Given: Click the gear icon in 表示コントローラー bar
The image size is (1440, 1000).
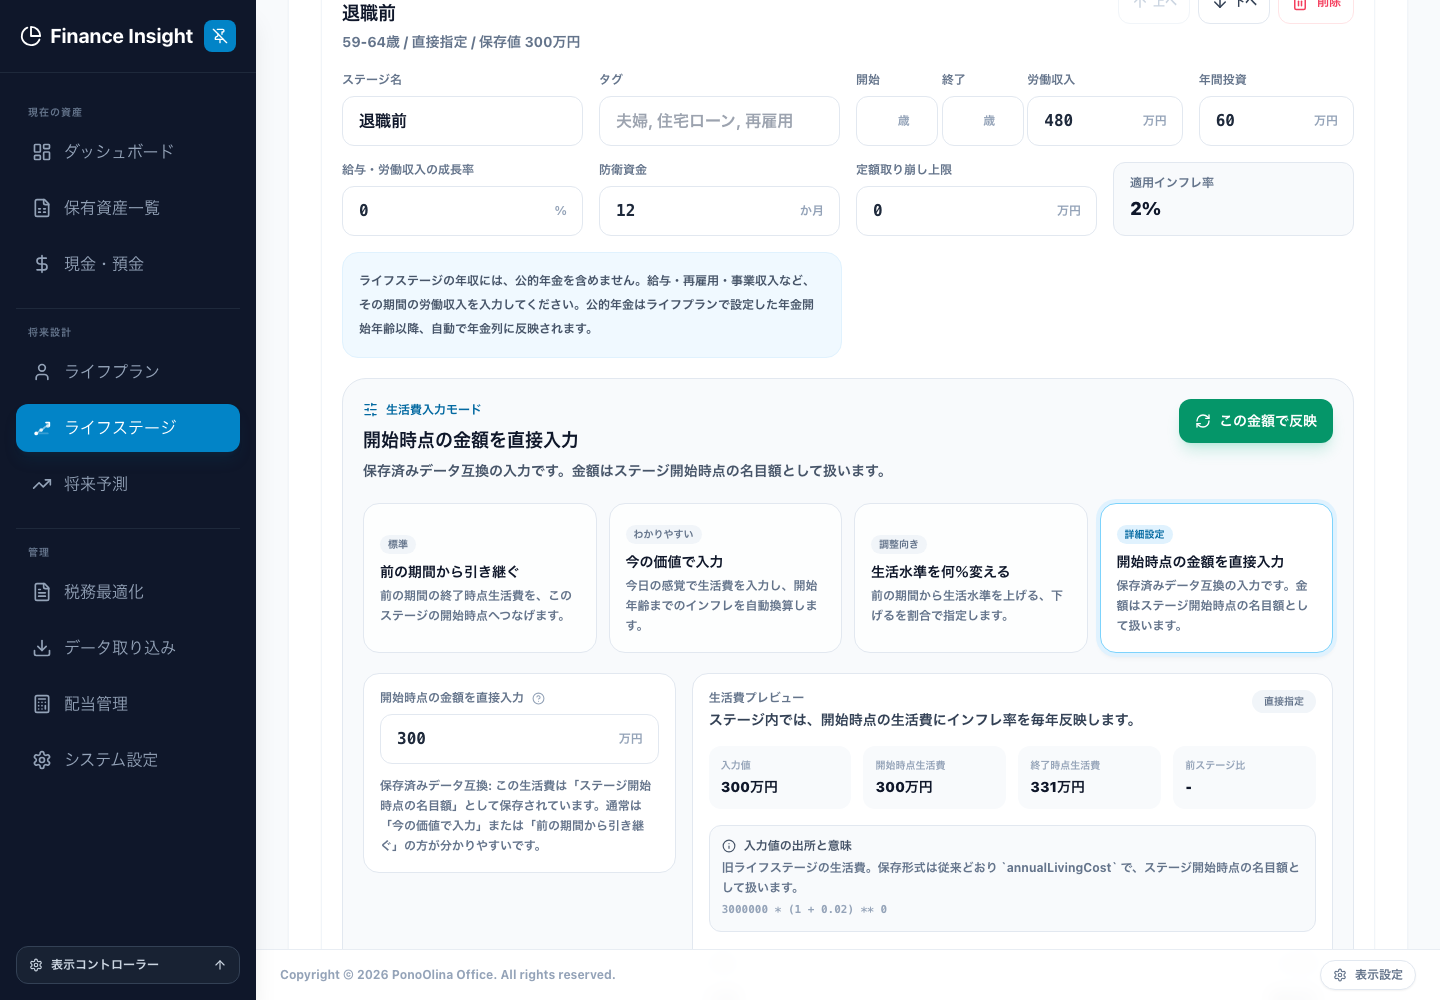Looking at the screenshot, I should click(36, 965).
